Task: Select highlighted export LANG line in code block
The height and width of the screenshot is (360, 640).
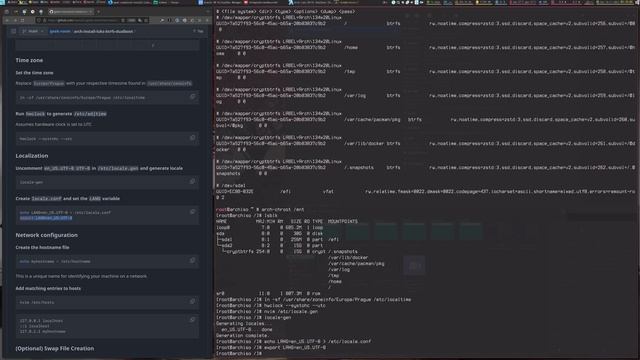Action: click(x=46, y=218)
